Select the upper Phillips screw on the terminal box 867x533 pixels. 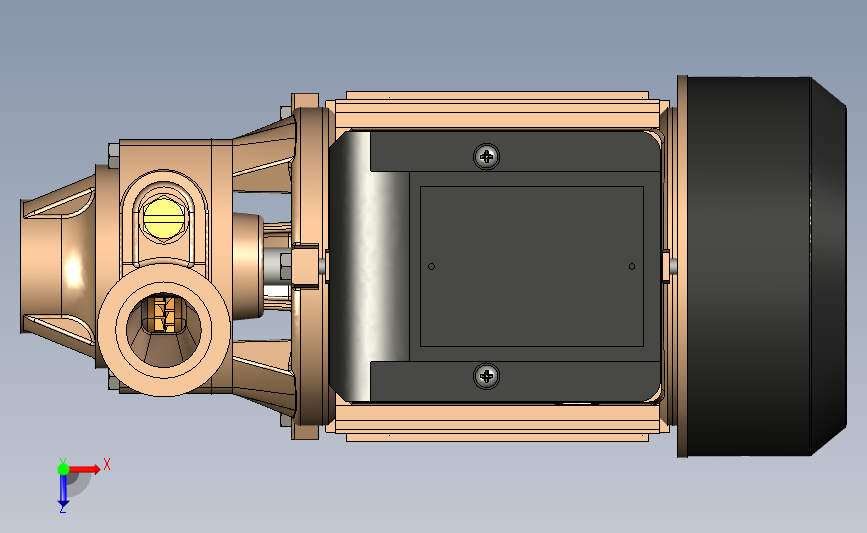click(x=487, y=157)
